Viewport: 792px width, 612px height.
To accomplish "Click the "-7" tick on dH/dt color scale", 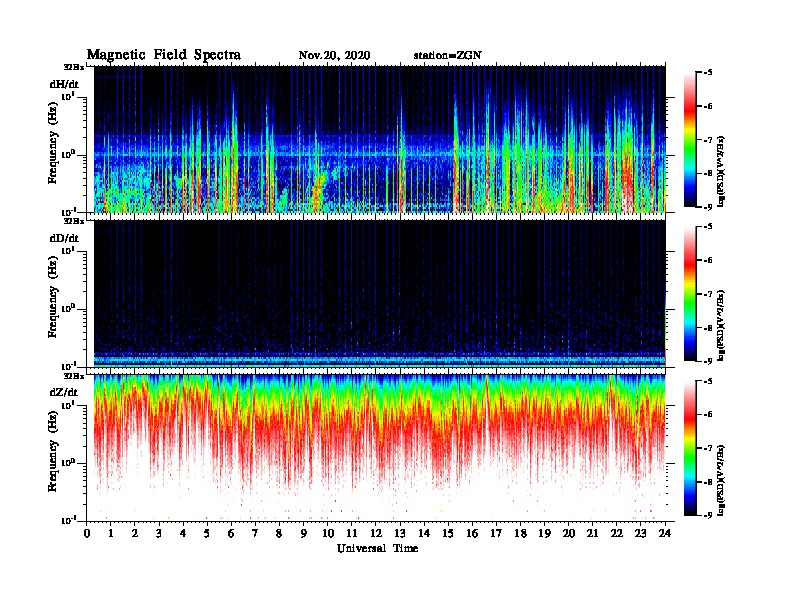I will pyautogui.click(x=708, y=140).
